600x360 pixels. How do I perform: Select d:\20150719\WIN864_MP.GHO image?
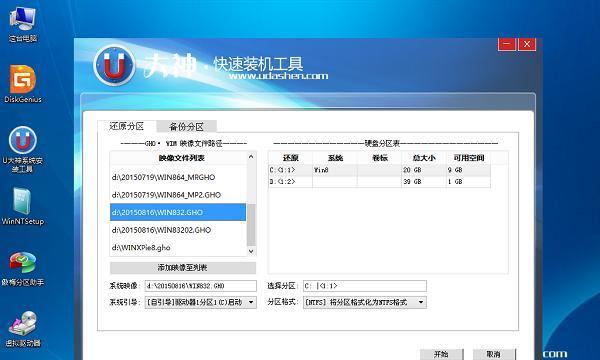point(178,177)
